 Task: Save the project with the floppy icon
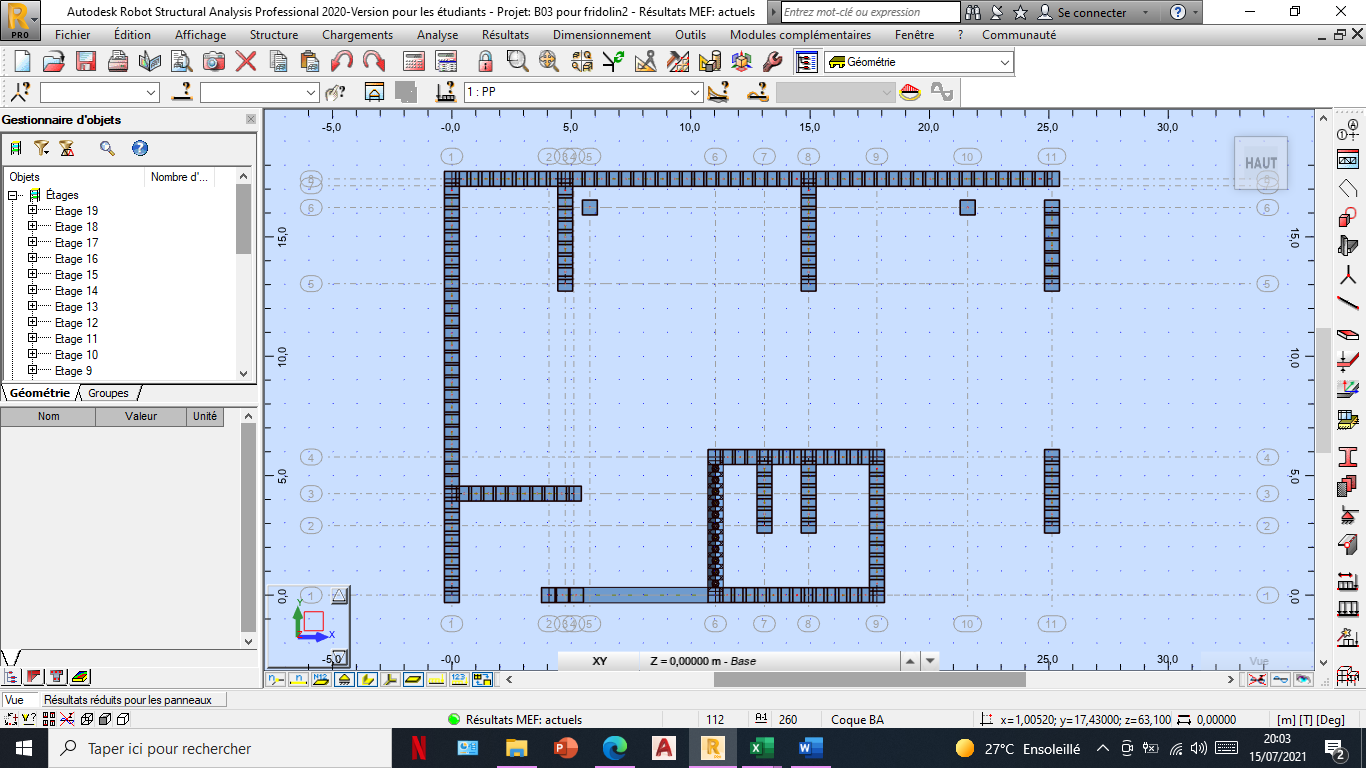point(86,62)
